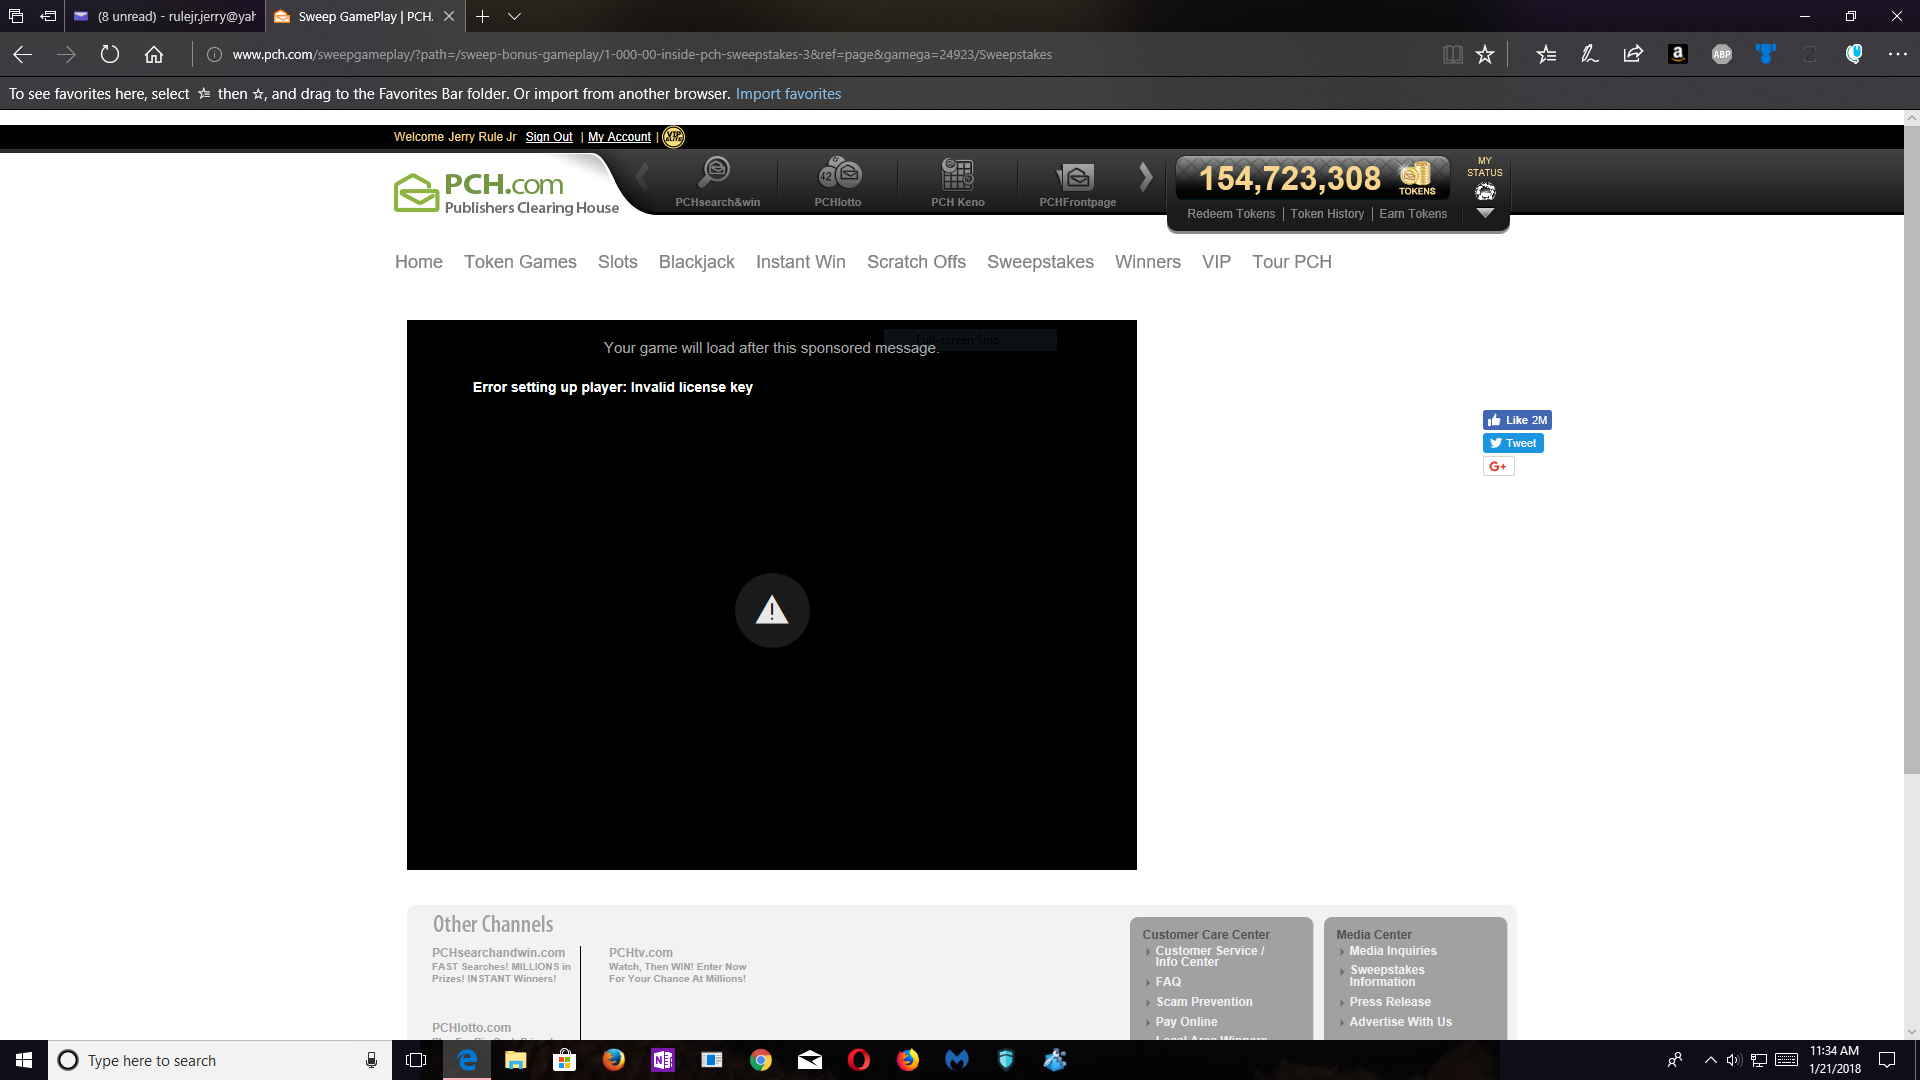1920x1080 pixels.
Task: Click the Google Plus button
Action: pos(1498,466)
